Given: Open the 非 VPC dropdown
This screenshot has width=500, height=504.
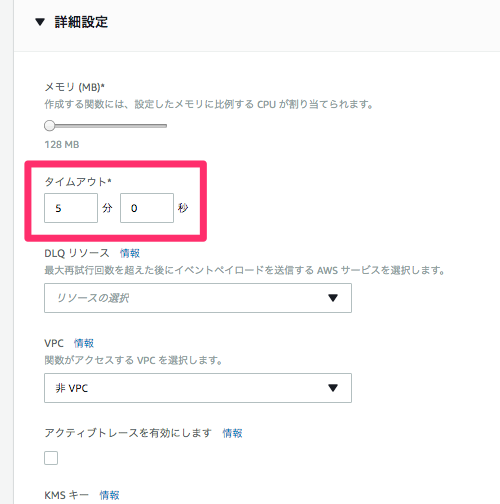Looking at the screenshot, I should coord(198,388).
